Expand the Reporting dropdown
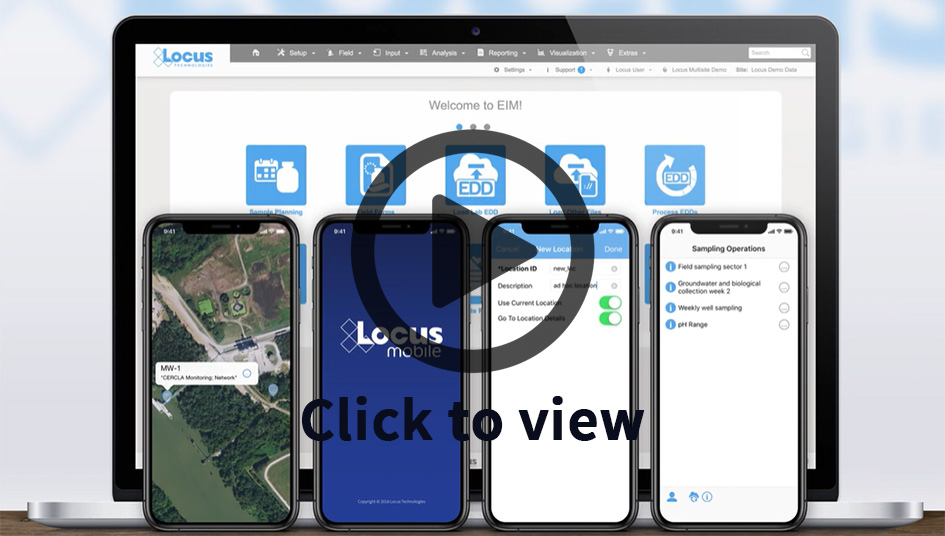This screenshot has width=945, height=536. (x=501, y=53)
